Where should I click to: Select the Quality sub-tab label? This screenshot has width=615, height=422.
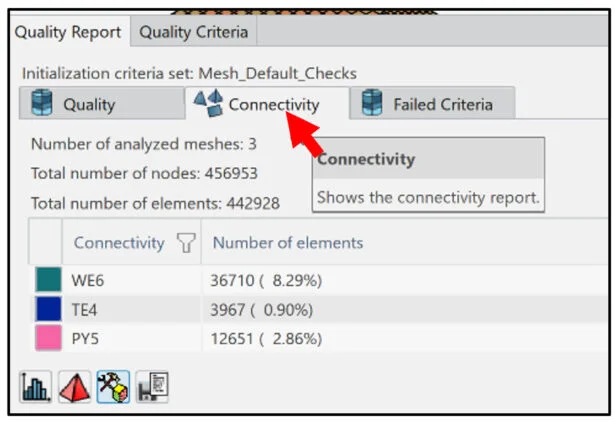[x=89, y=104]
